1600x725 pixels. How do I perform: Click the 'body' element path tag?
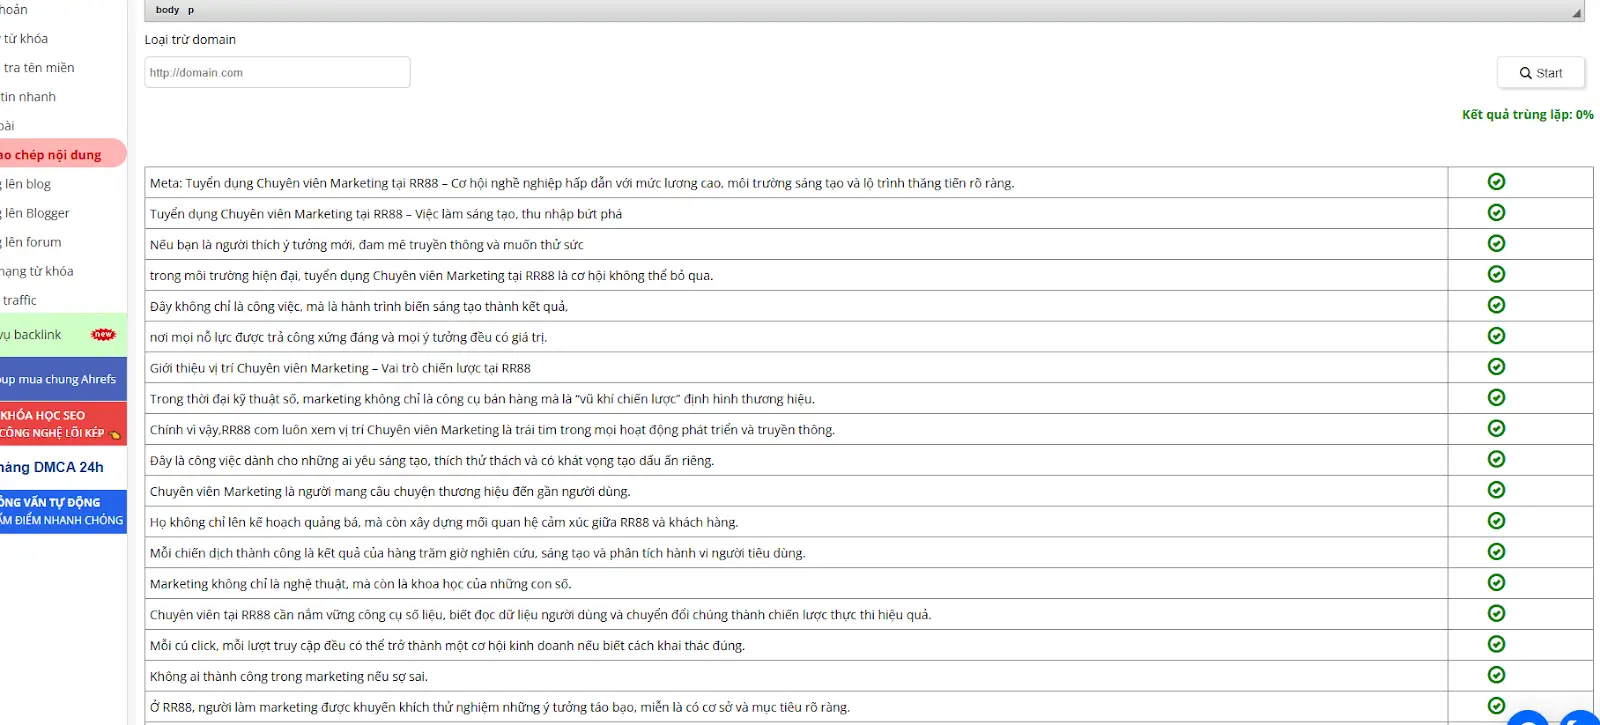(x=167, y=10)
